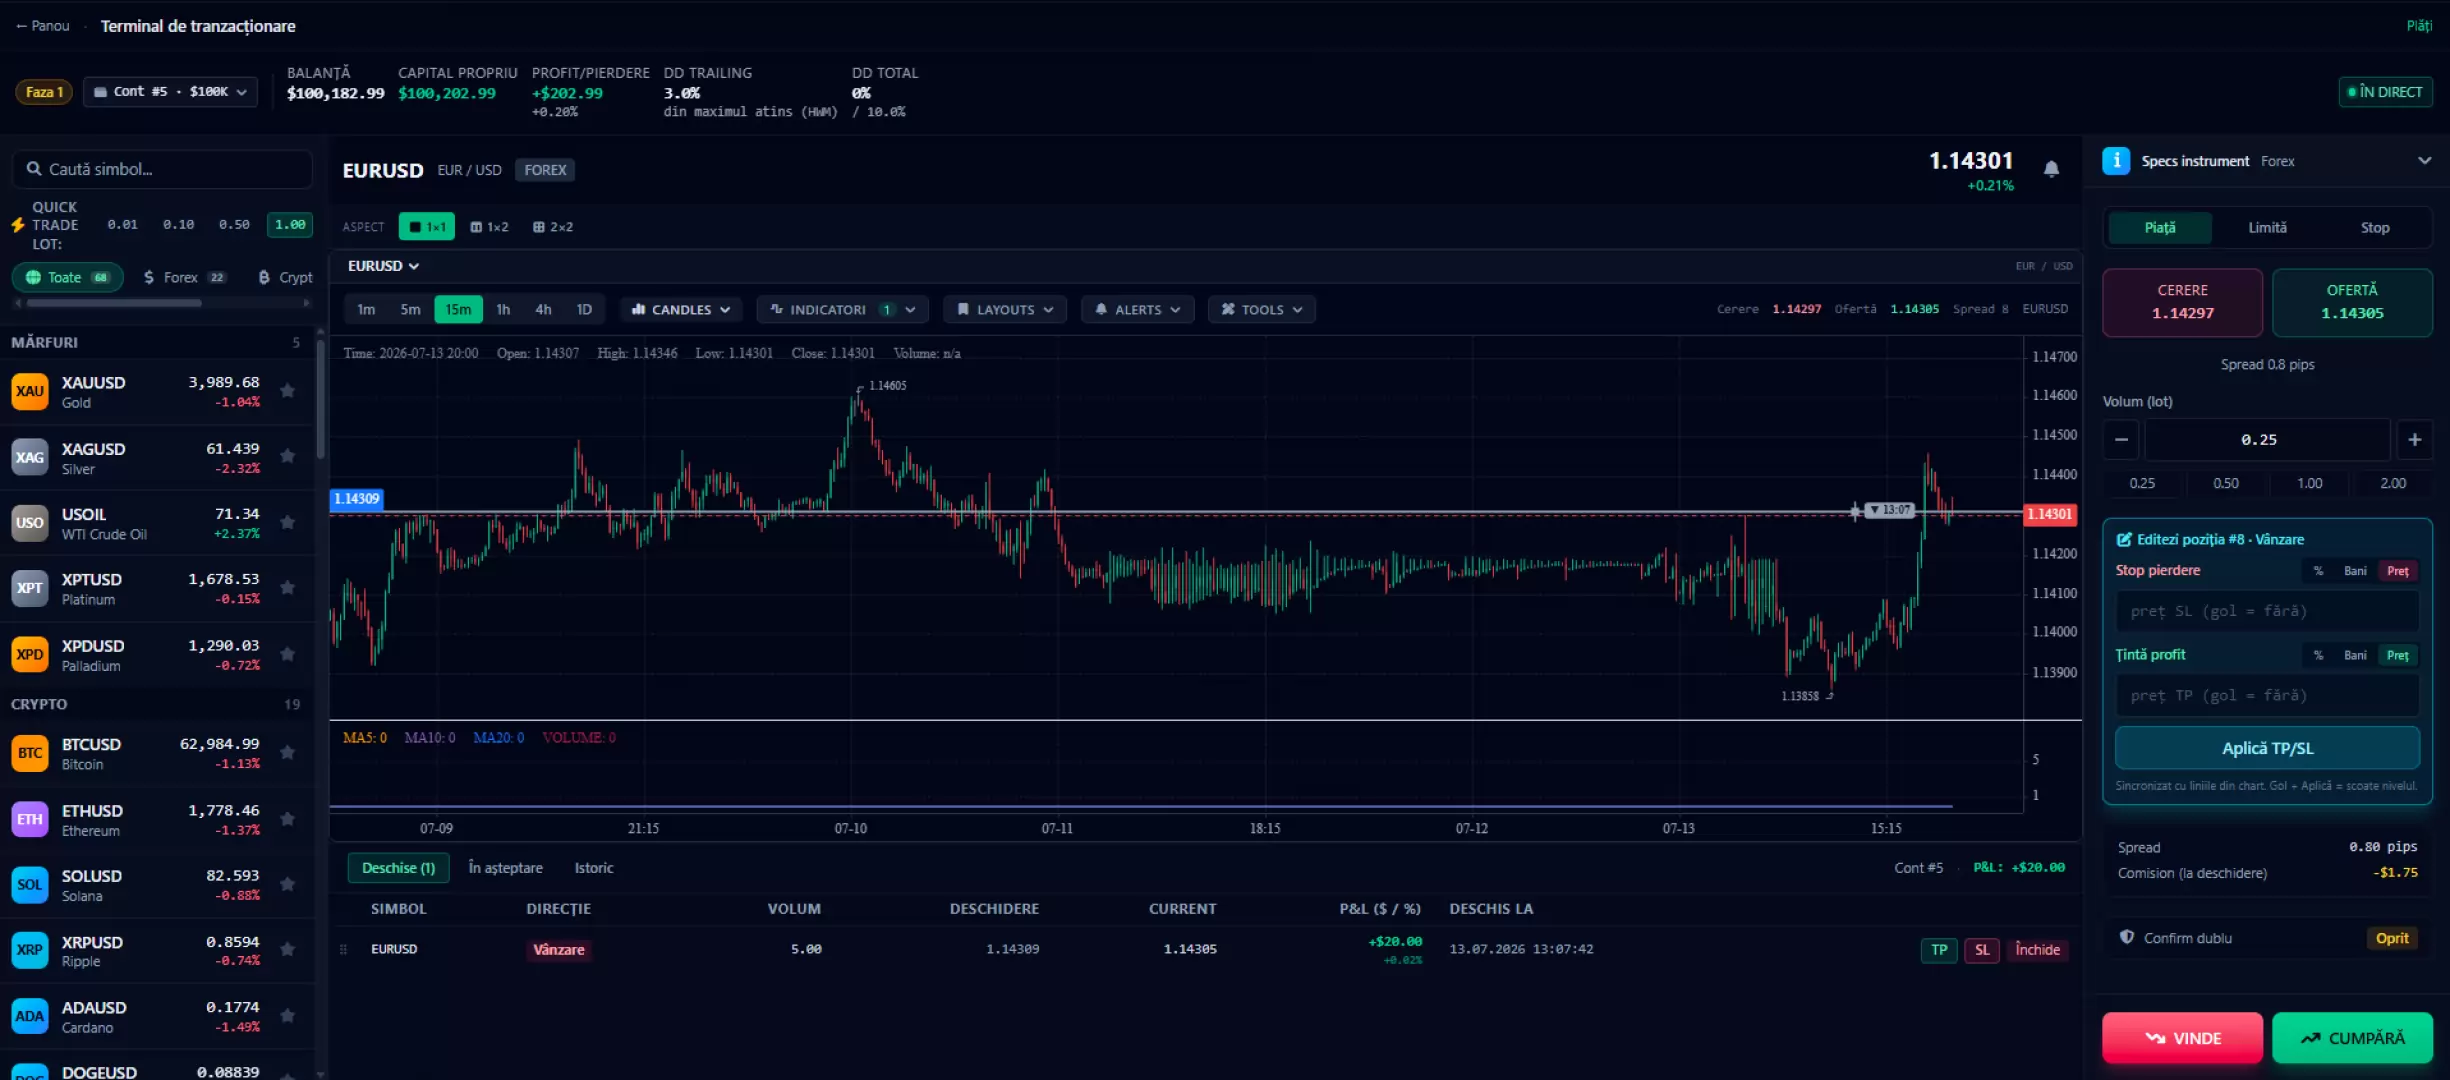Toggle the Confirm dublu Oprit switch
Screen dimensions: 2450x1080
coord(2391,938)
